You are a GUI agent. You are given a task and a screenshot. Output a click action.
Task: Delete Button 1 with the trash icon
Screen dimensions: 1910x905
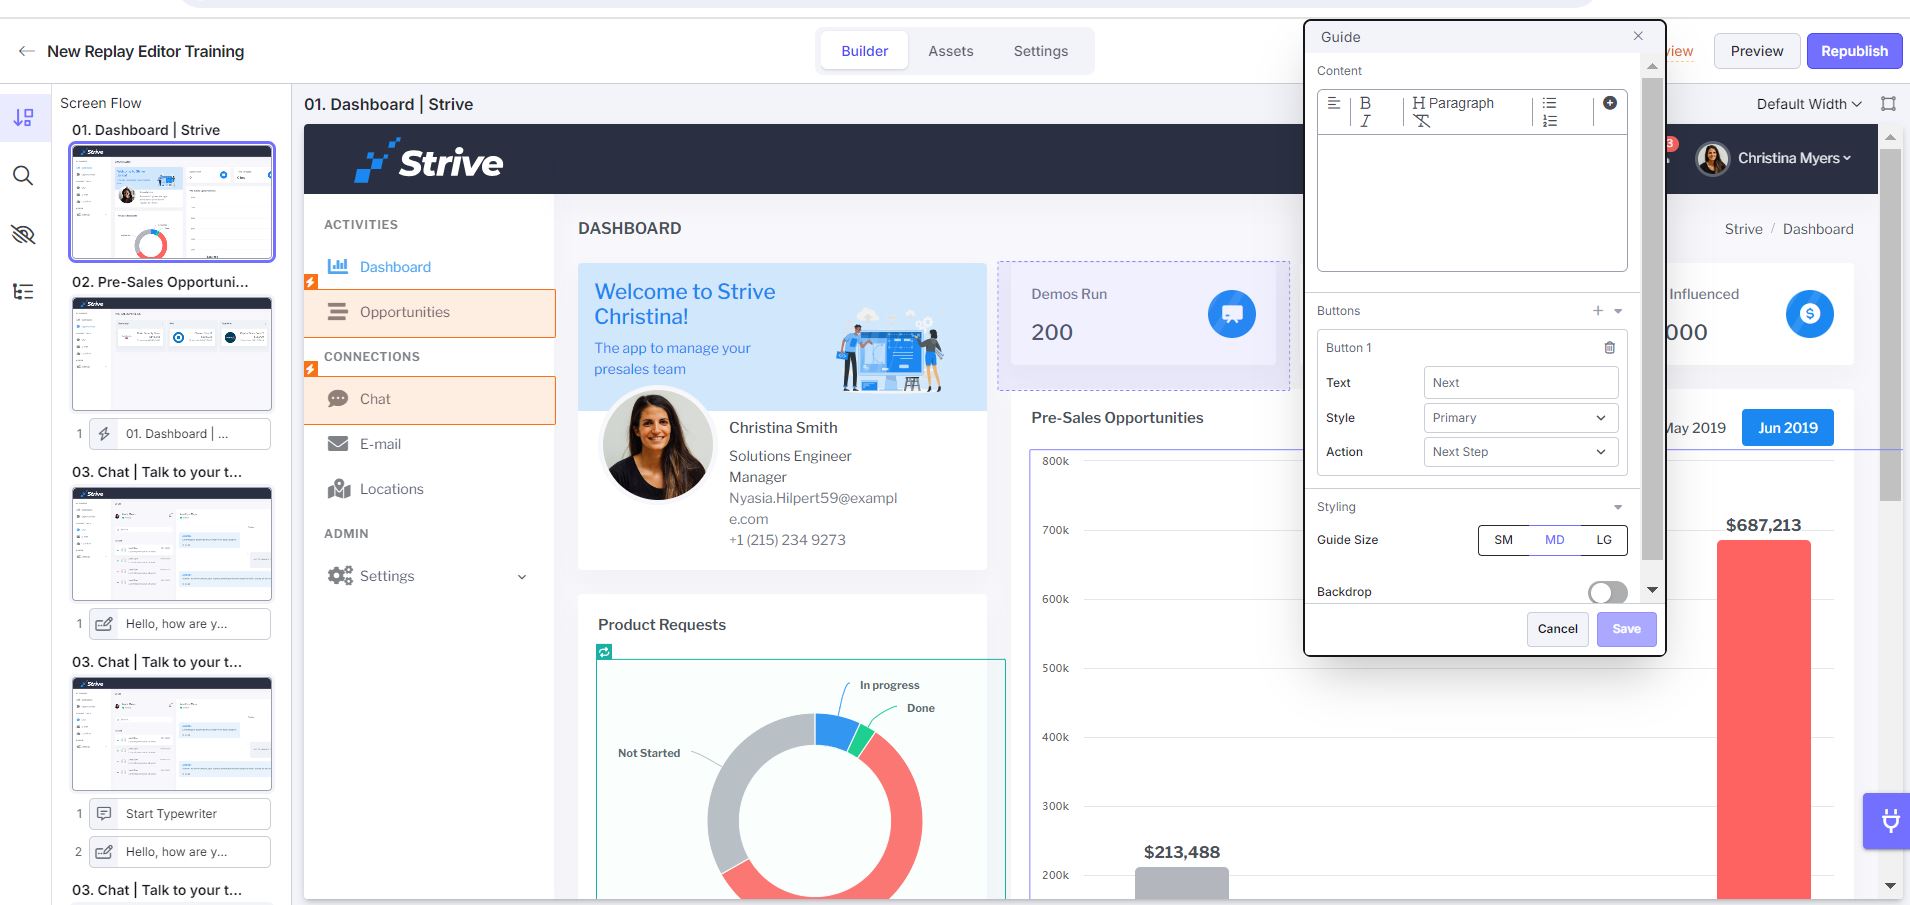click(x=1610, y=348)
